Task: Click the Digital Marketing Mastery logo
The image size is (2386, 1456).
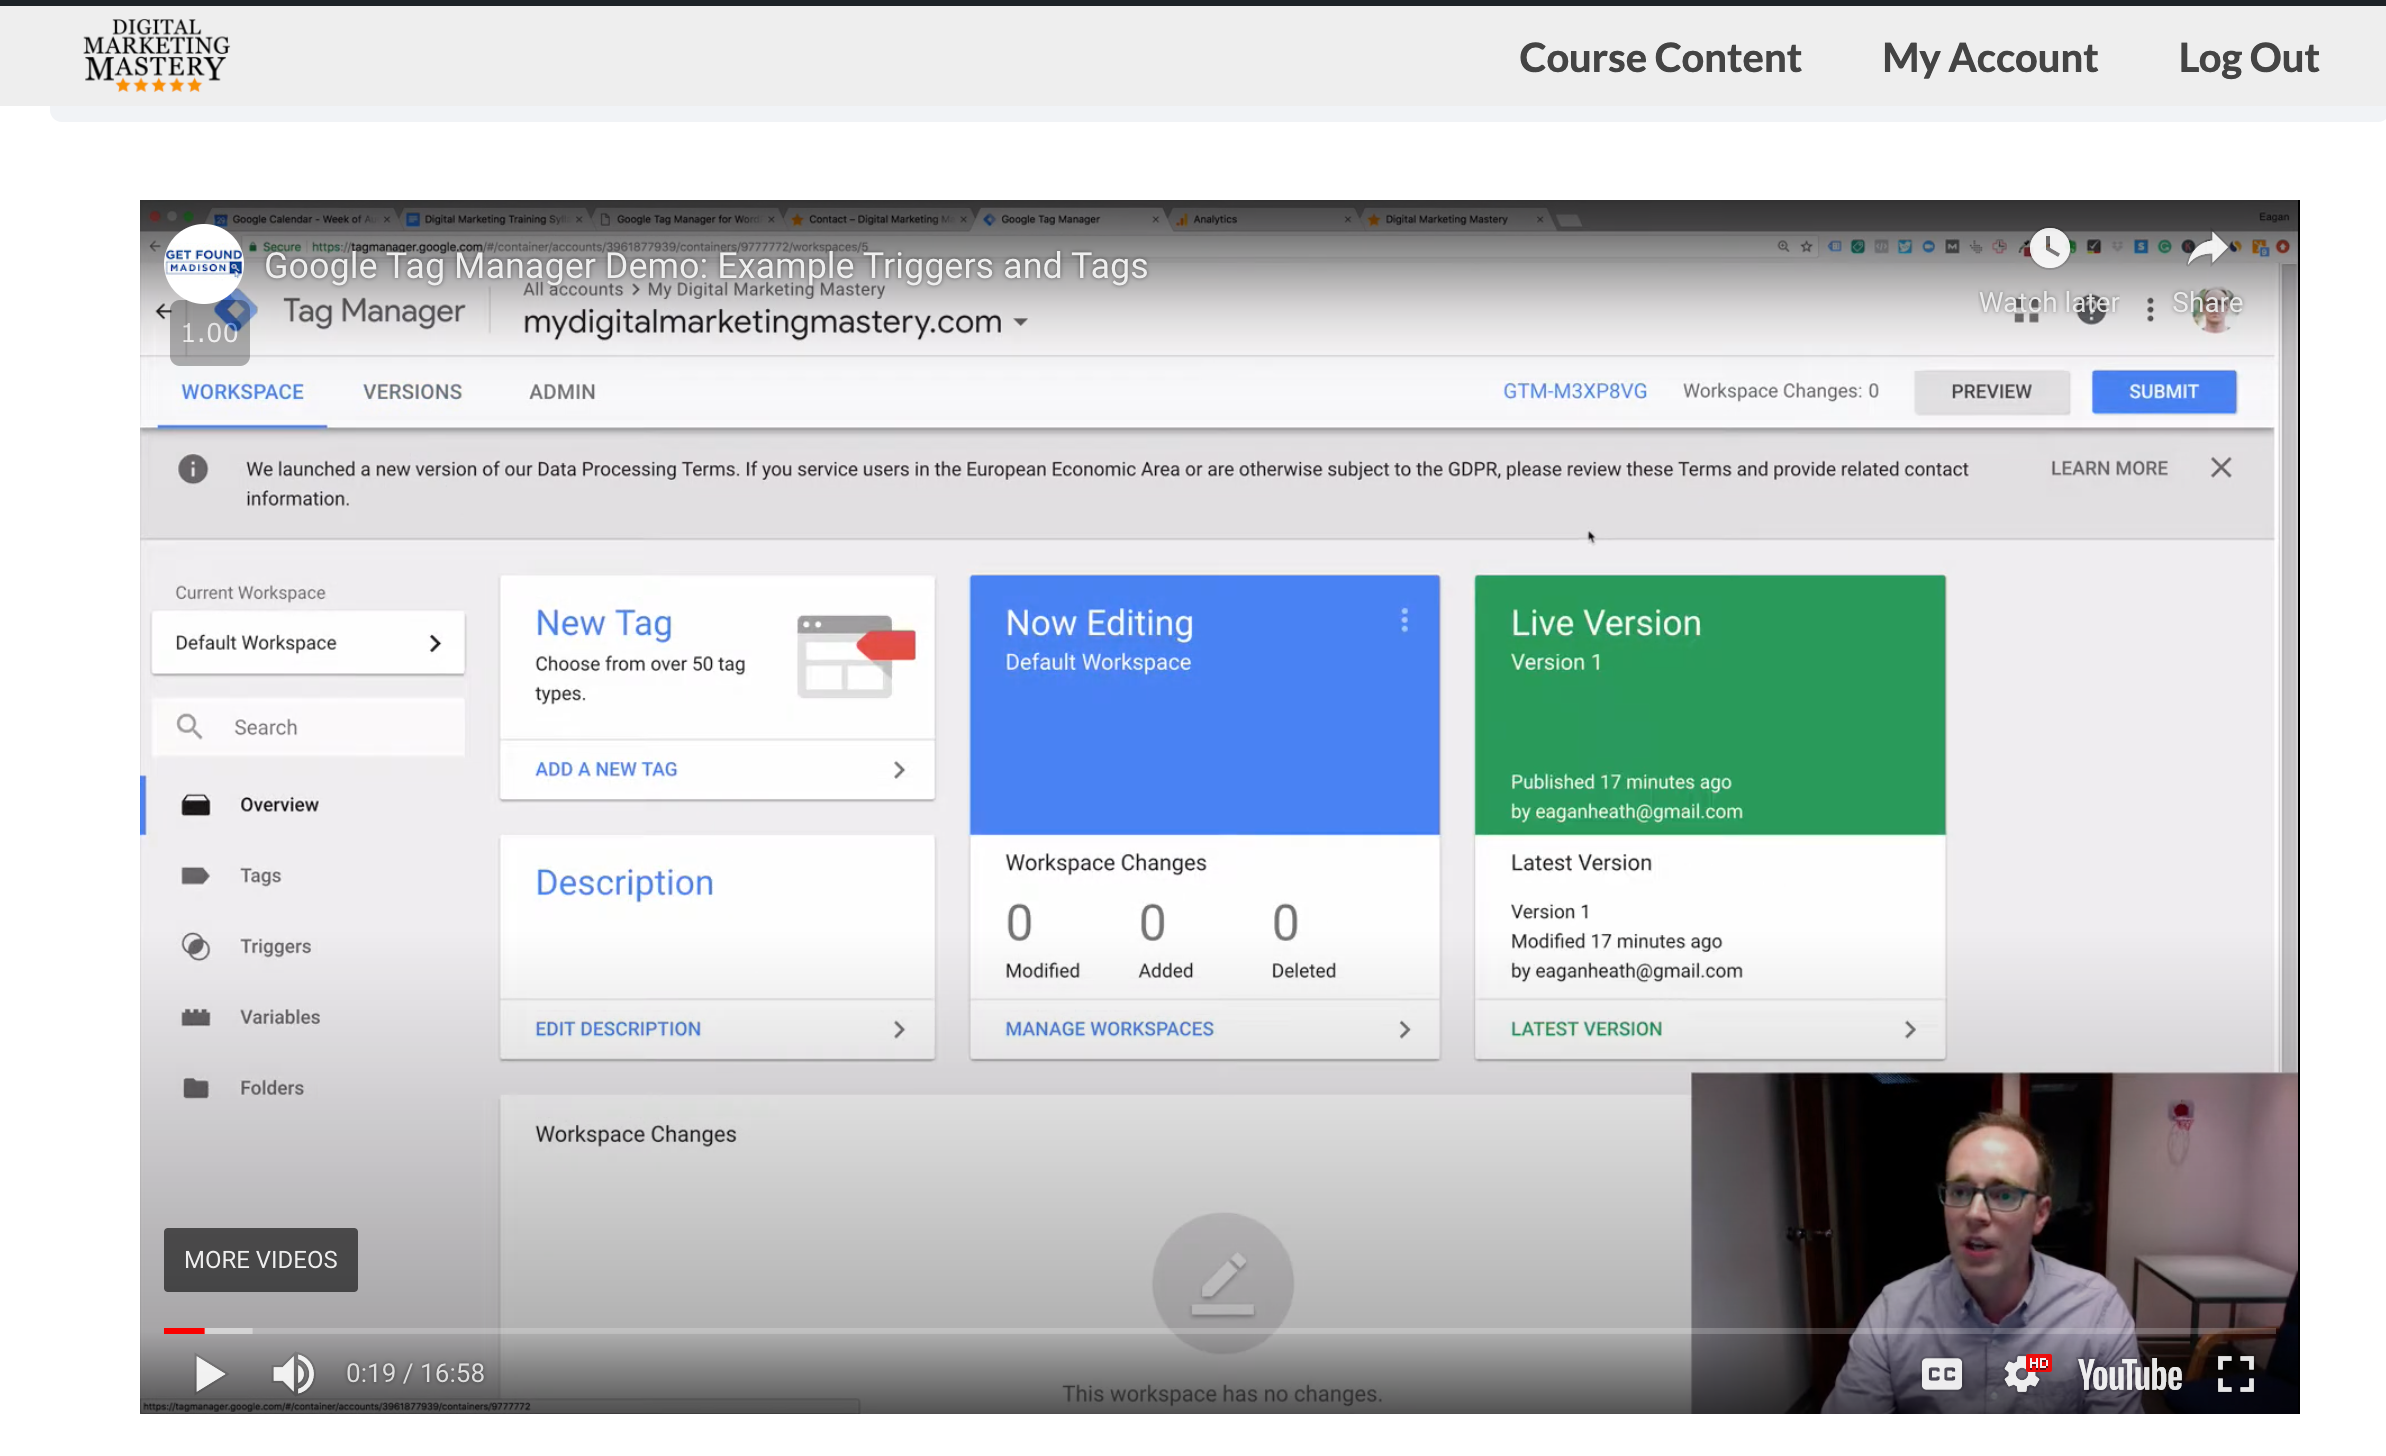Action: click(x=156, y=56)
